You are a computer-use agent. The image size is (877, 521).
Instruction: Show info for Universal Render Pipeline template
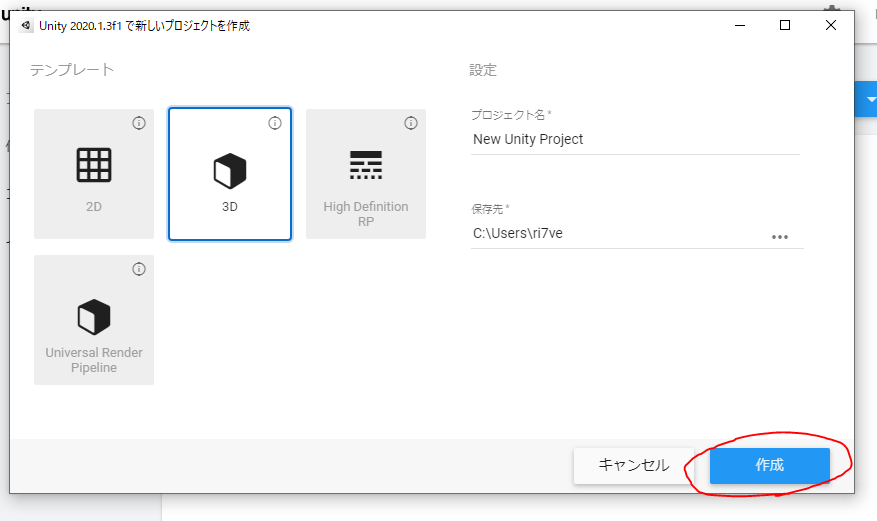(x=139, y=269)
